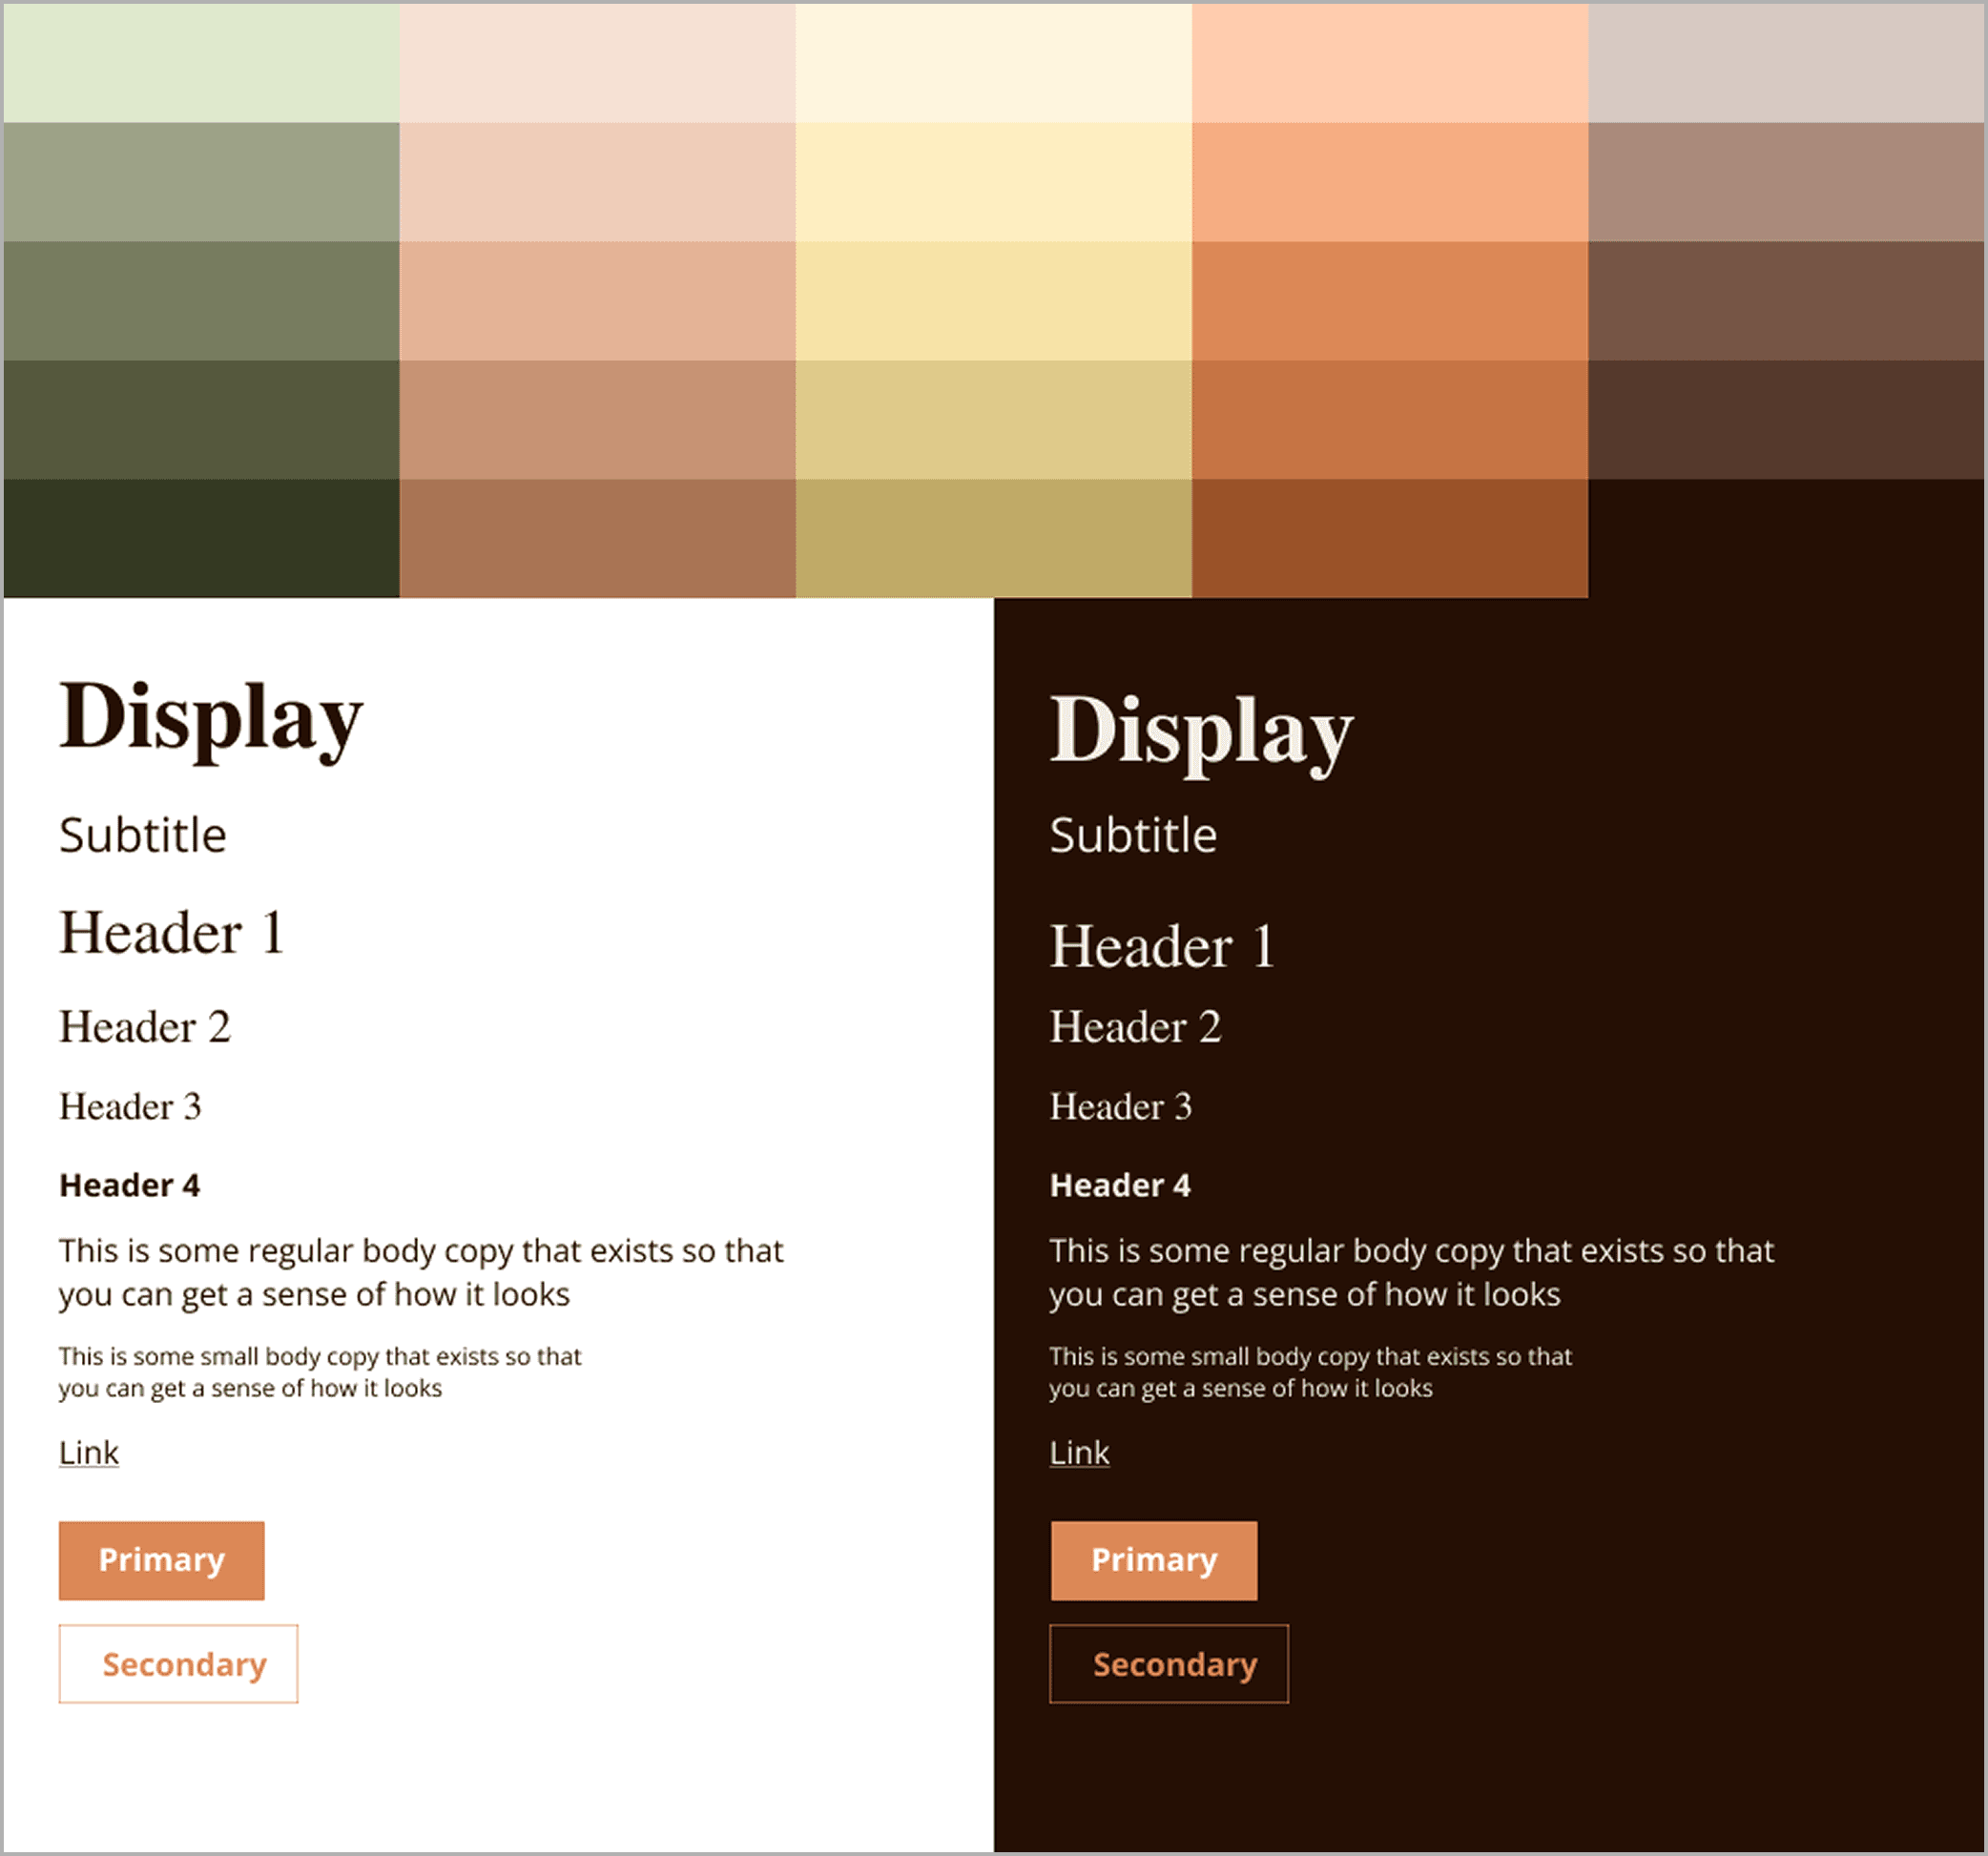1988x1856 pixels.
Task: Click the Subtitle text in the dark panel
Action: (1133, 835)
